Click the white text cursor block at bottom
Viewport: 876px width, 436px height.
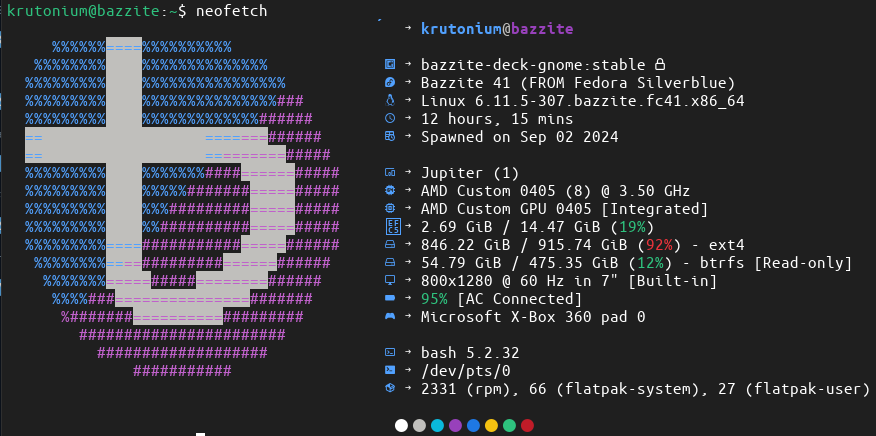tap(201, 434)
